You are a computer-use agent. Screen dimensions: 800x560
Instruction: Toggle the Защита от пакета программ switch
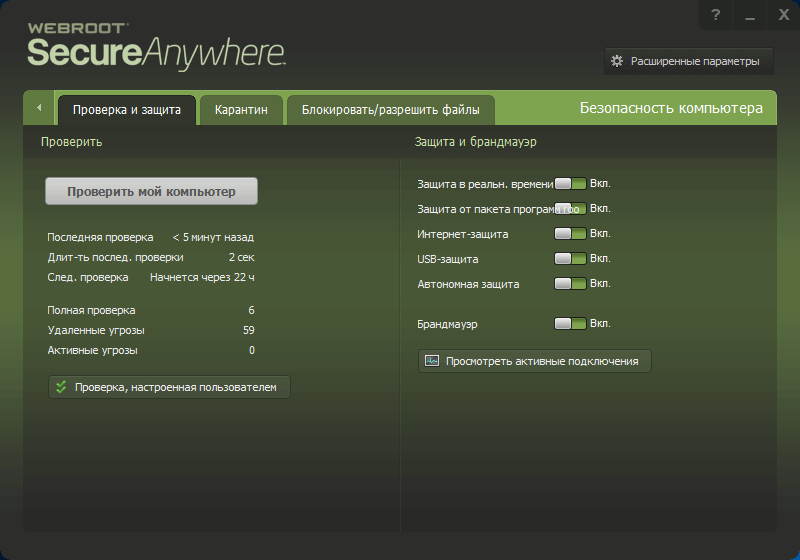(x=570, y=209)
